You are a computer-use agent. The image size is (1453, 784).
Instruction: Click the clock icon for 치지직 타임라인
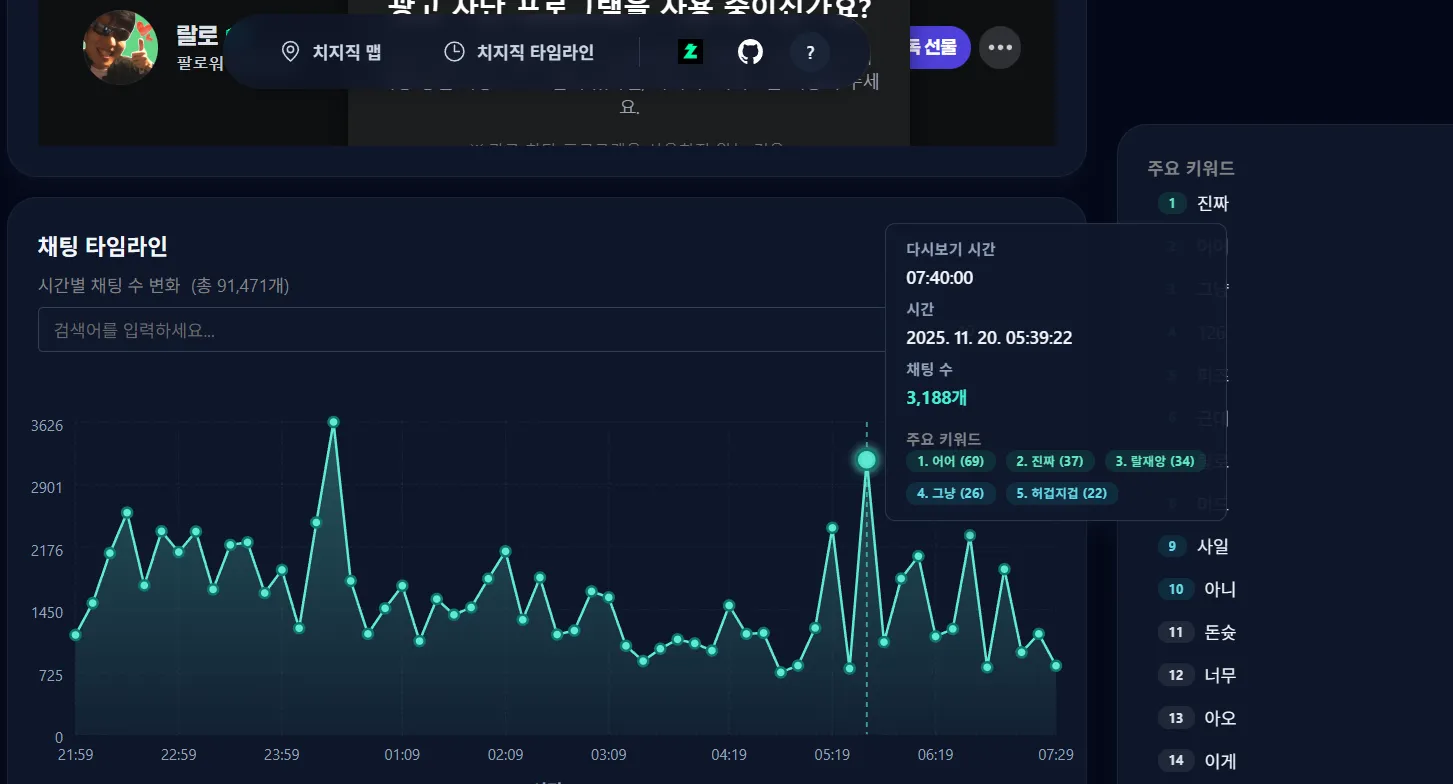click(x=454, y=52)
